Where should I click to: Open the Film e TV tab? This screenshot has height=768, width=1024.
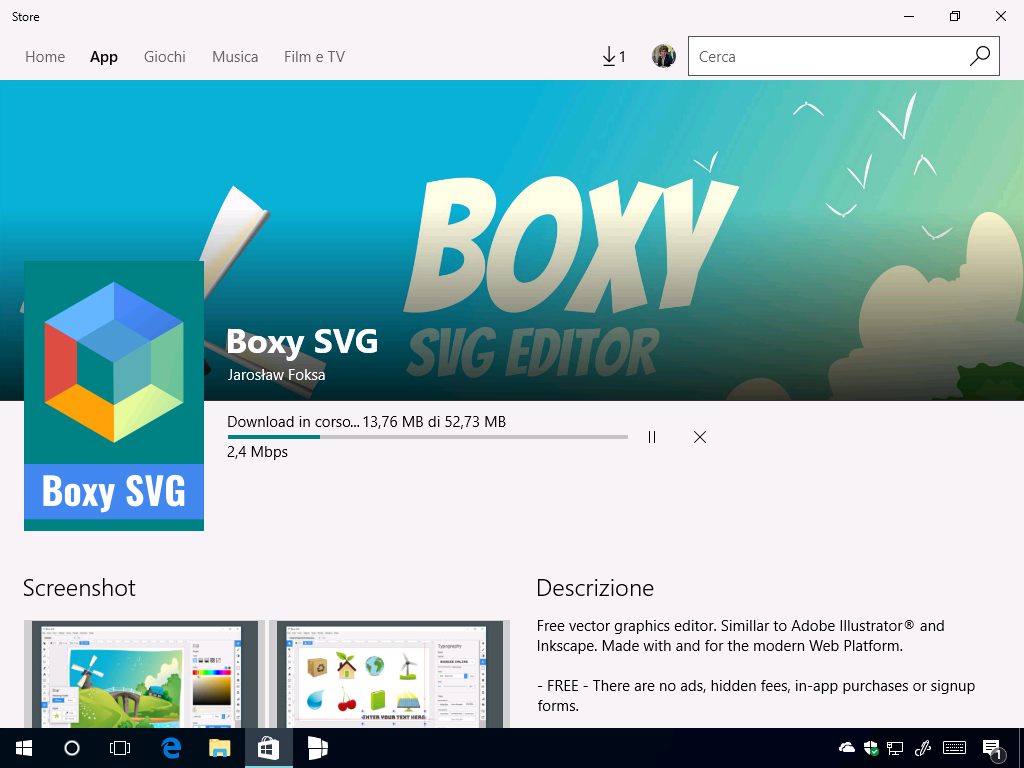[314, 57]
